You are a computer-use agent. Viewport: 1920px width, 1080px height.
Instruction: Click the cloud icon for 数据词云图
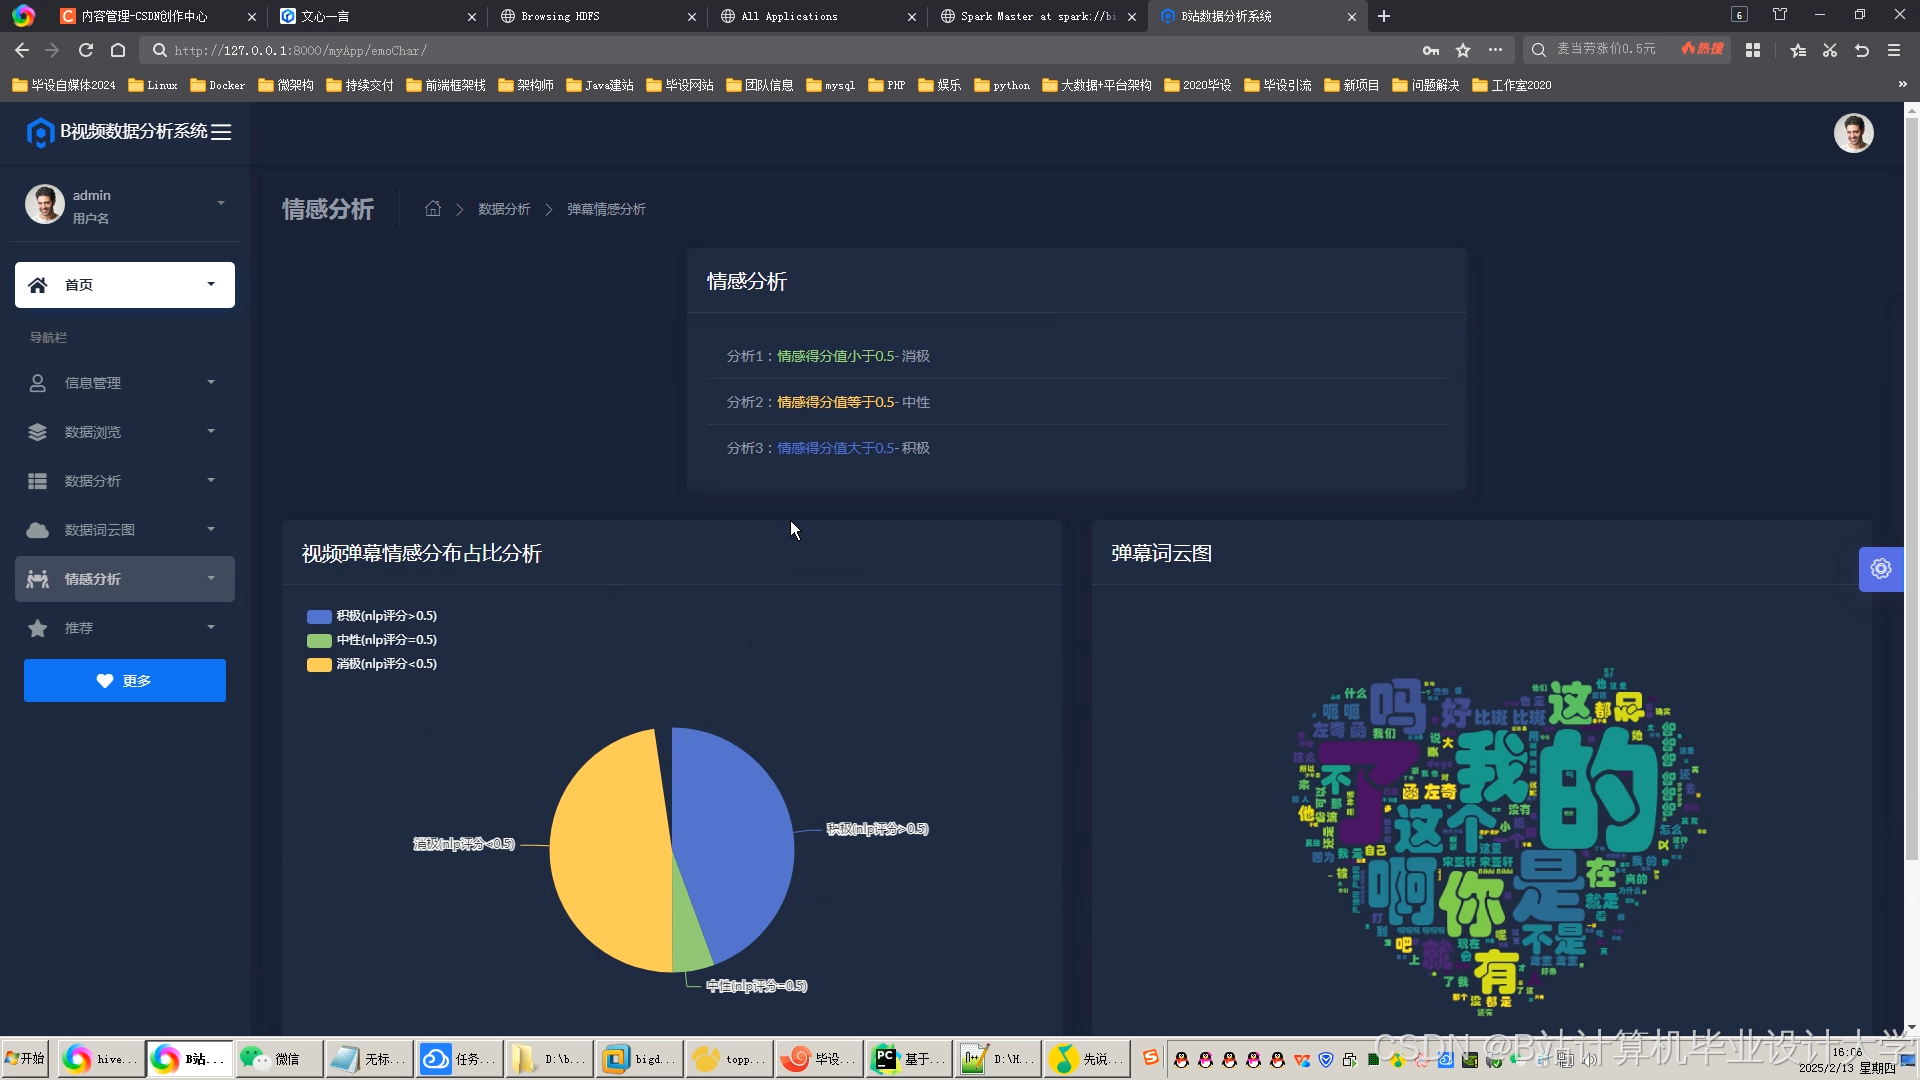38,530
